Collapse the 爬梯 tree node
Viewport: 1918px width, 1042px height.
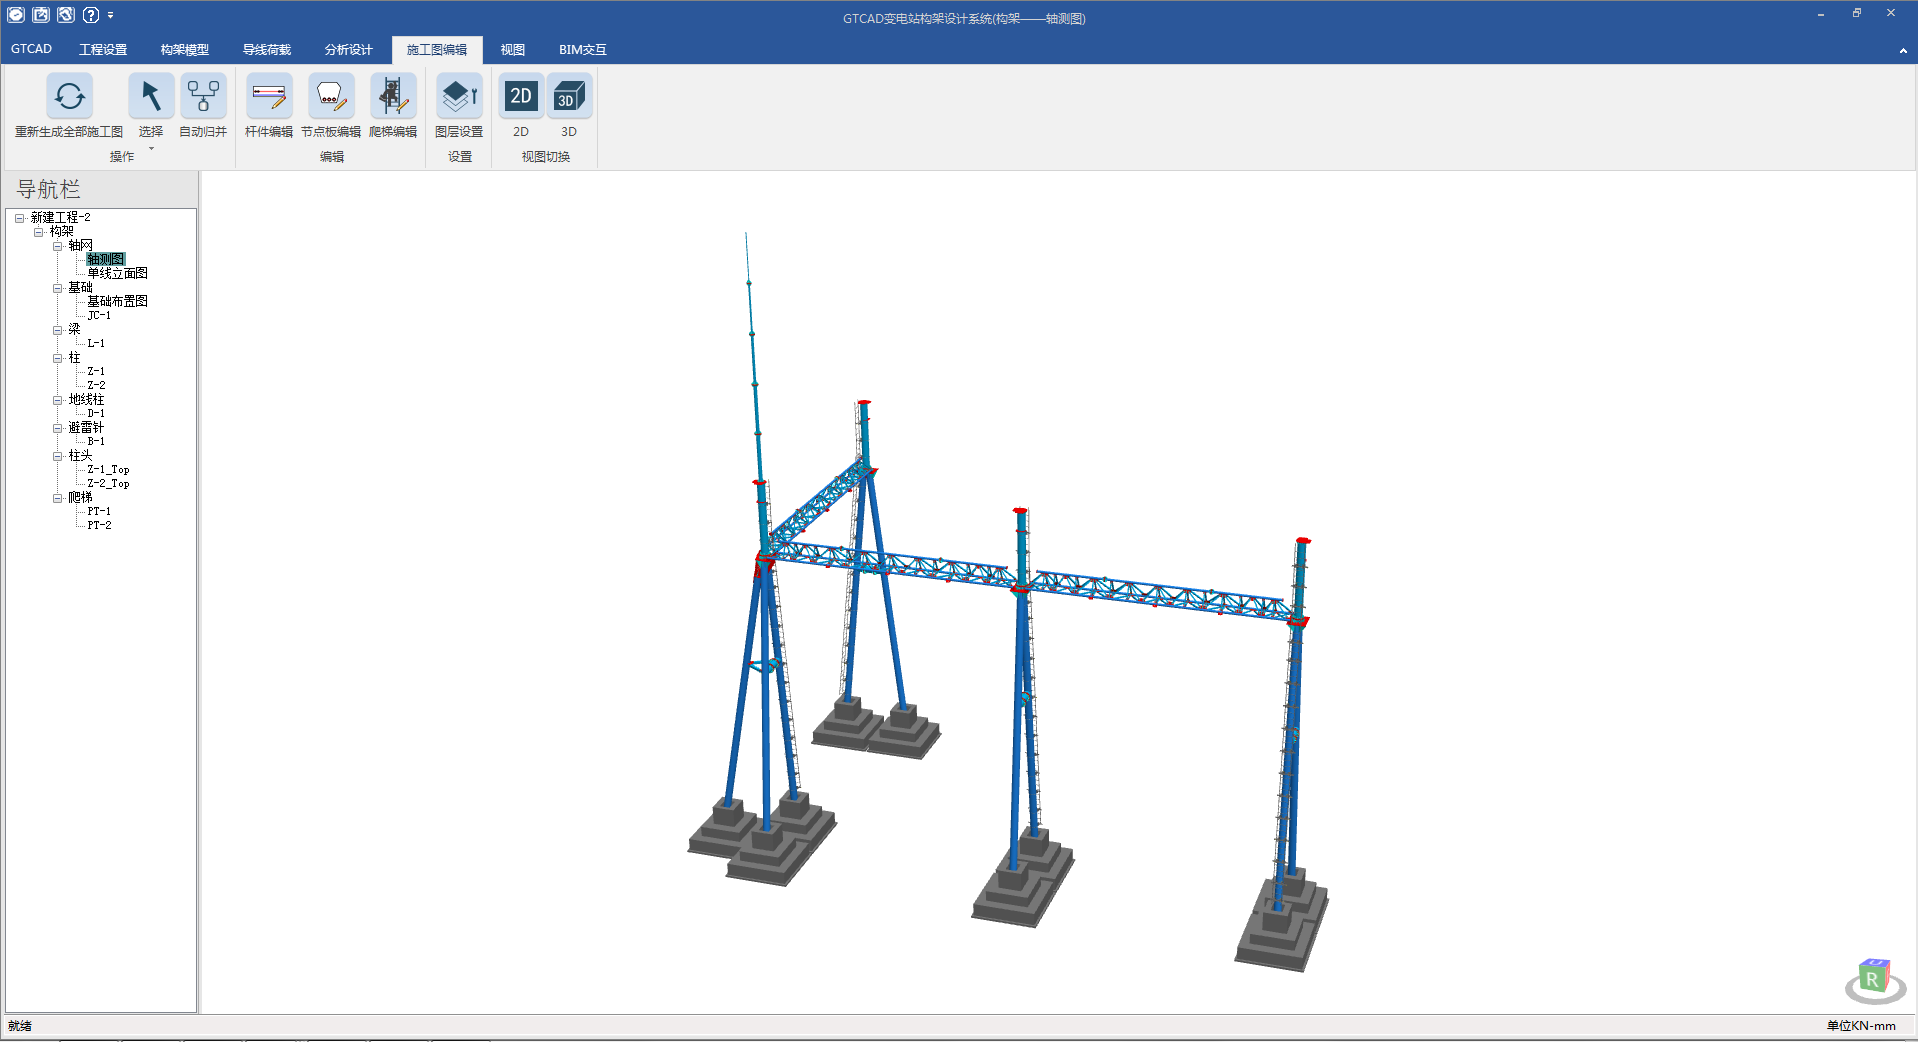click(58, 498)
